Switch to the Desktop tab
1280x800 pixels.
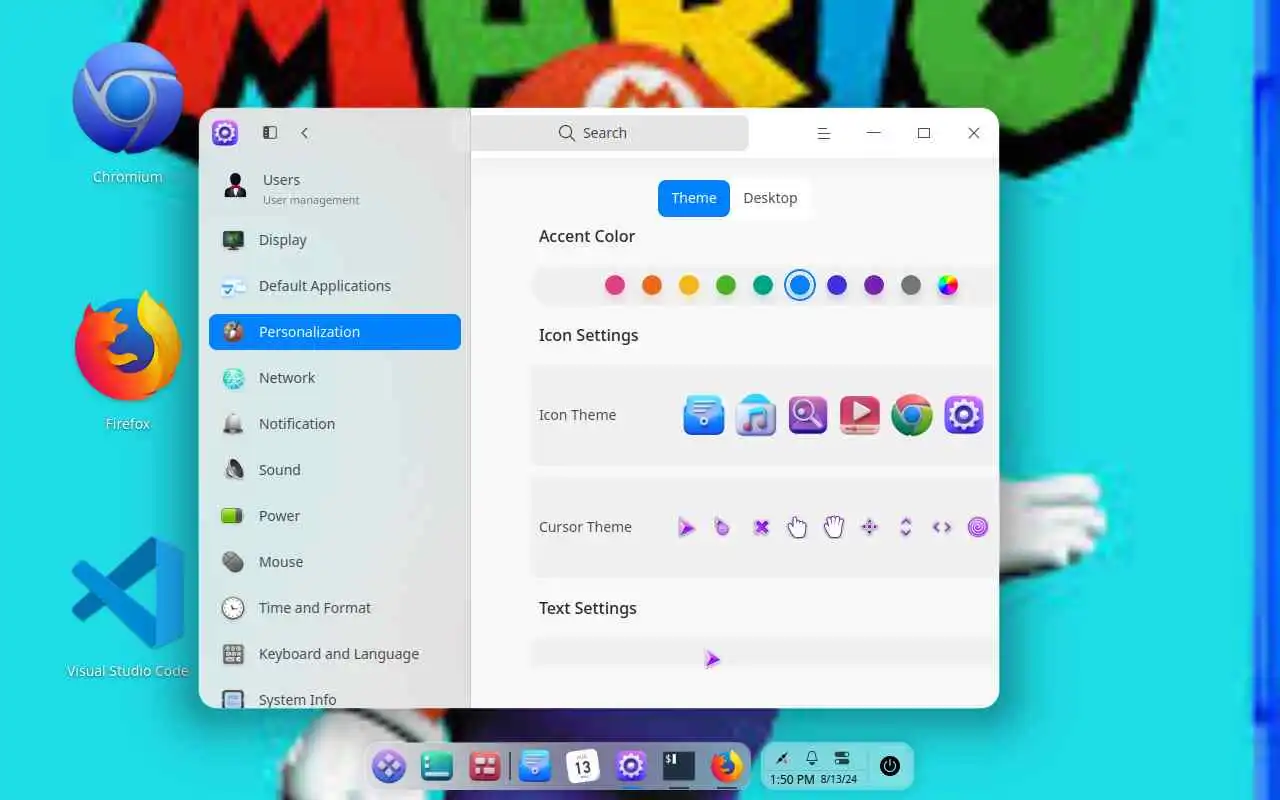[x=770, y=198]
